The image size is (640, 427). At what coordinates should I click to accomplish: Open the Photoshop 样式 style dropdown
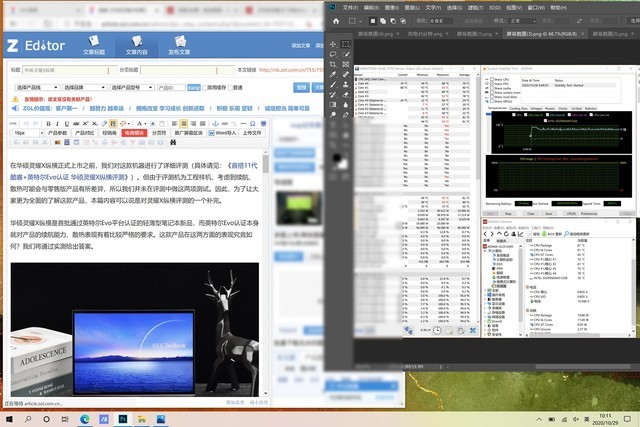[522, 21]
